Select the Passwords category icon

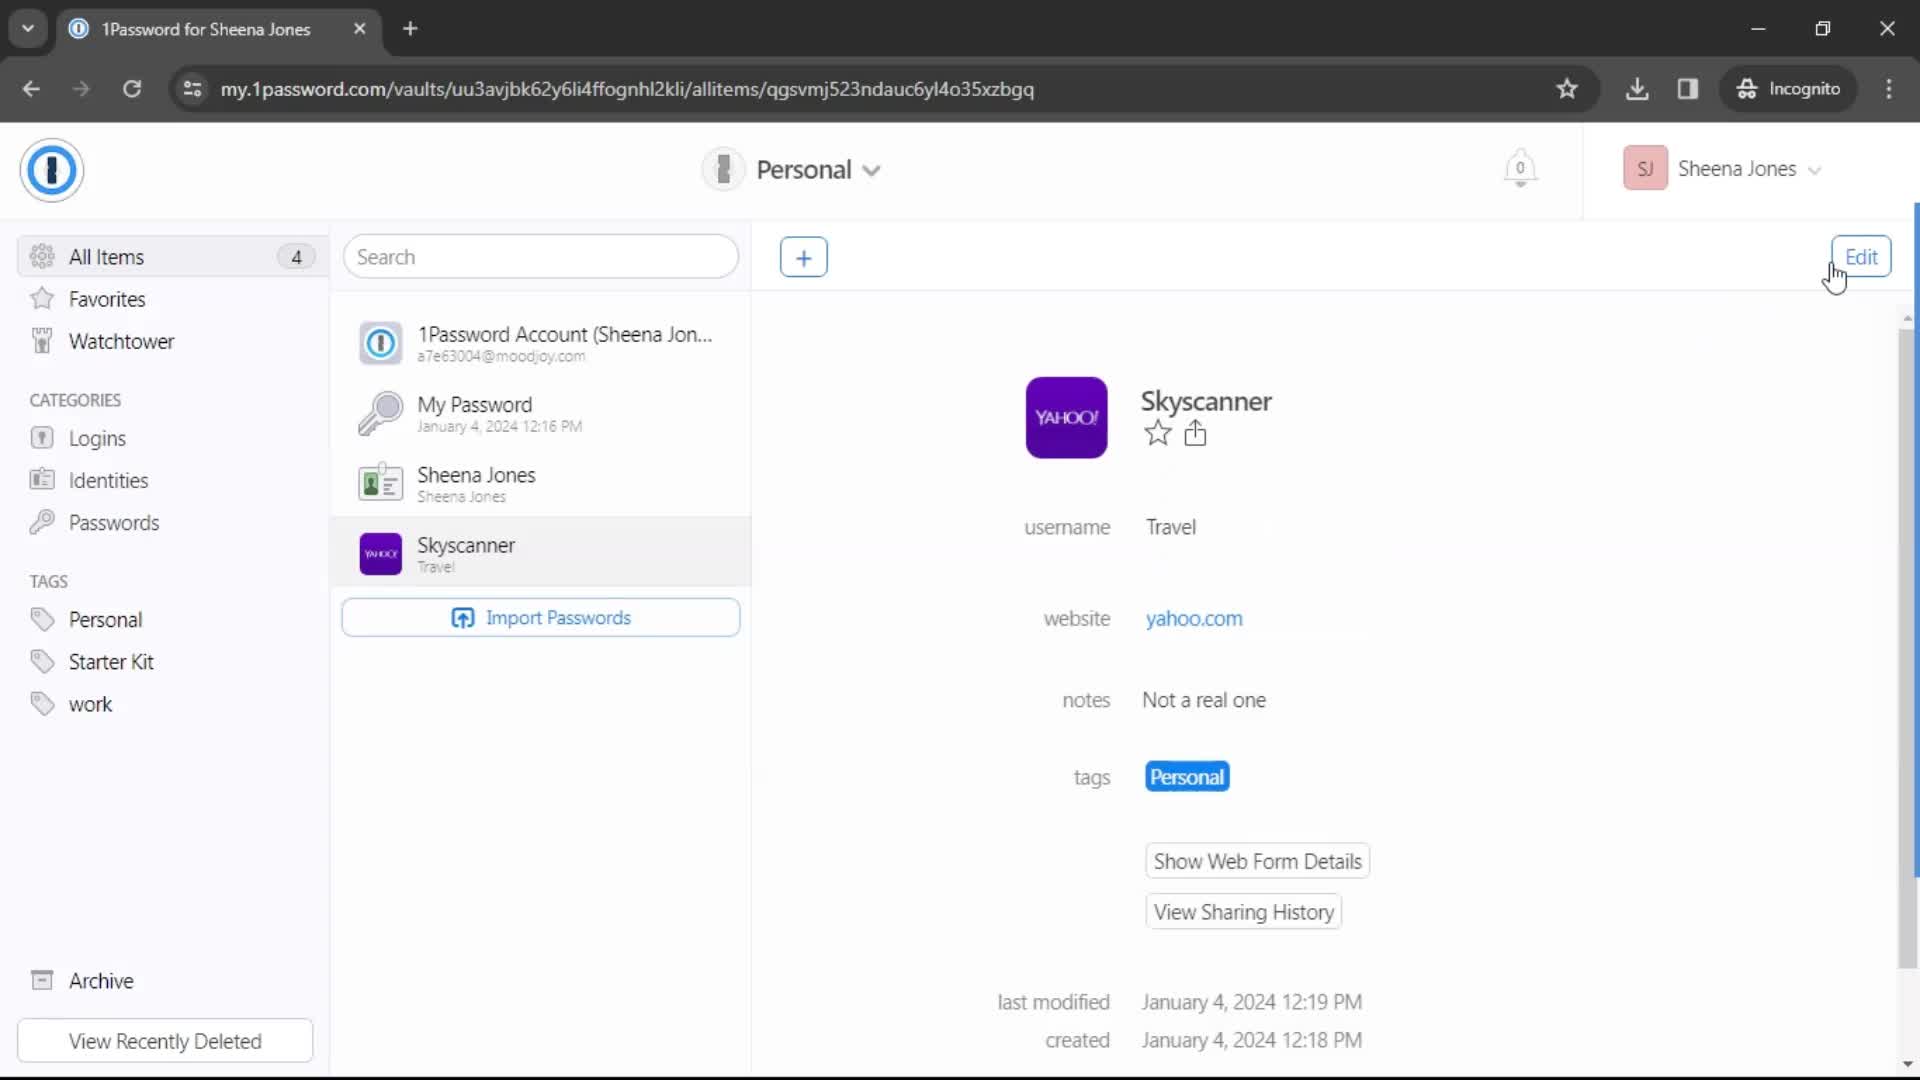(42, 521)
